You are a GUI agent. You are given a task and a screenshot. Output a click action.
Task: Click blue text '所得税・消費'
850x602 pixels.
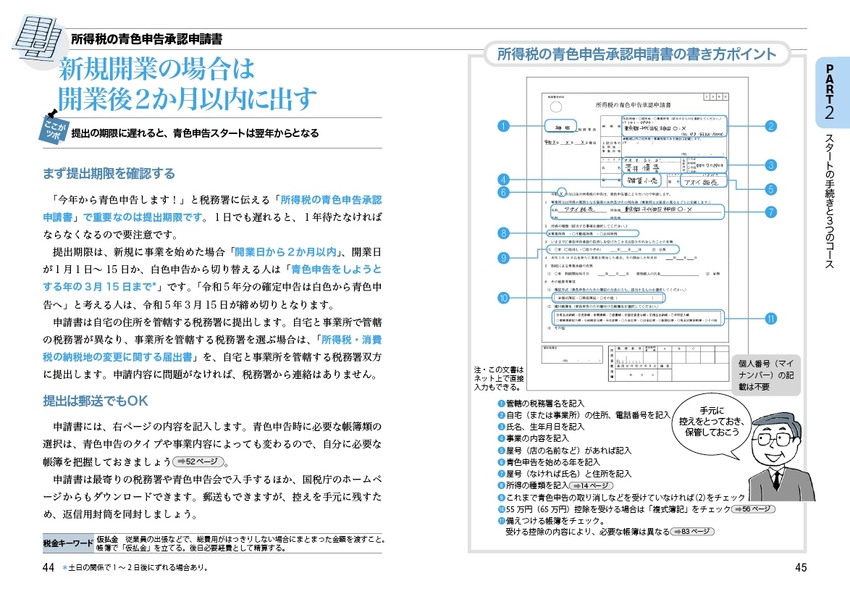coord(352,340)
